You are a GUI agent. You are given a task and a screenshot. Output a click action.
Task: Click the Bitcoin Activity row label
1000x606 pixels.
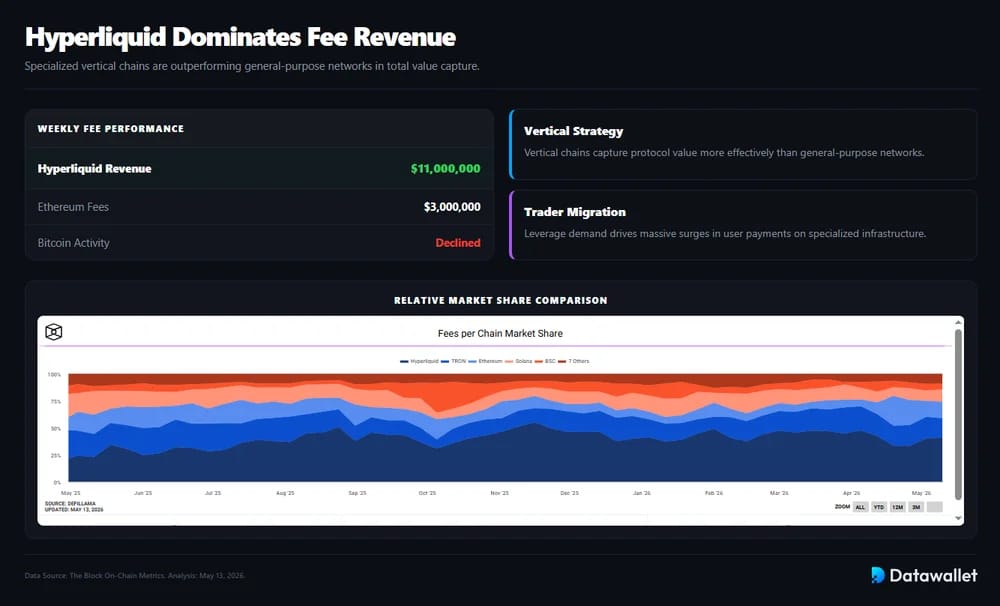73,243
